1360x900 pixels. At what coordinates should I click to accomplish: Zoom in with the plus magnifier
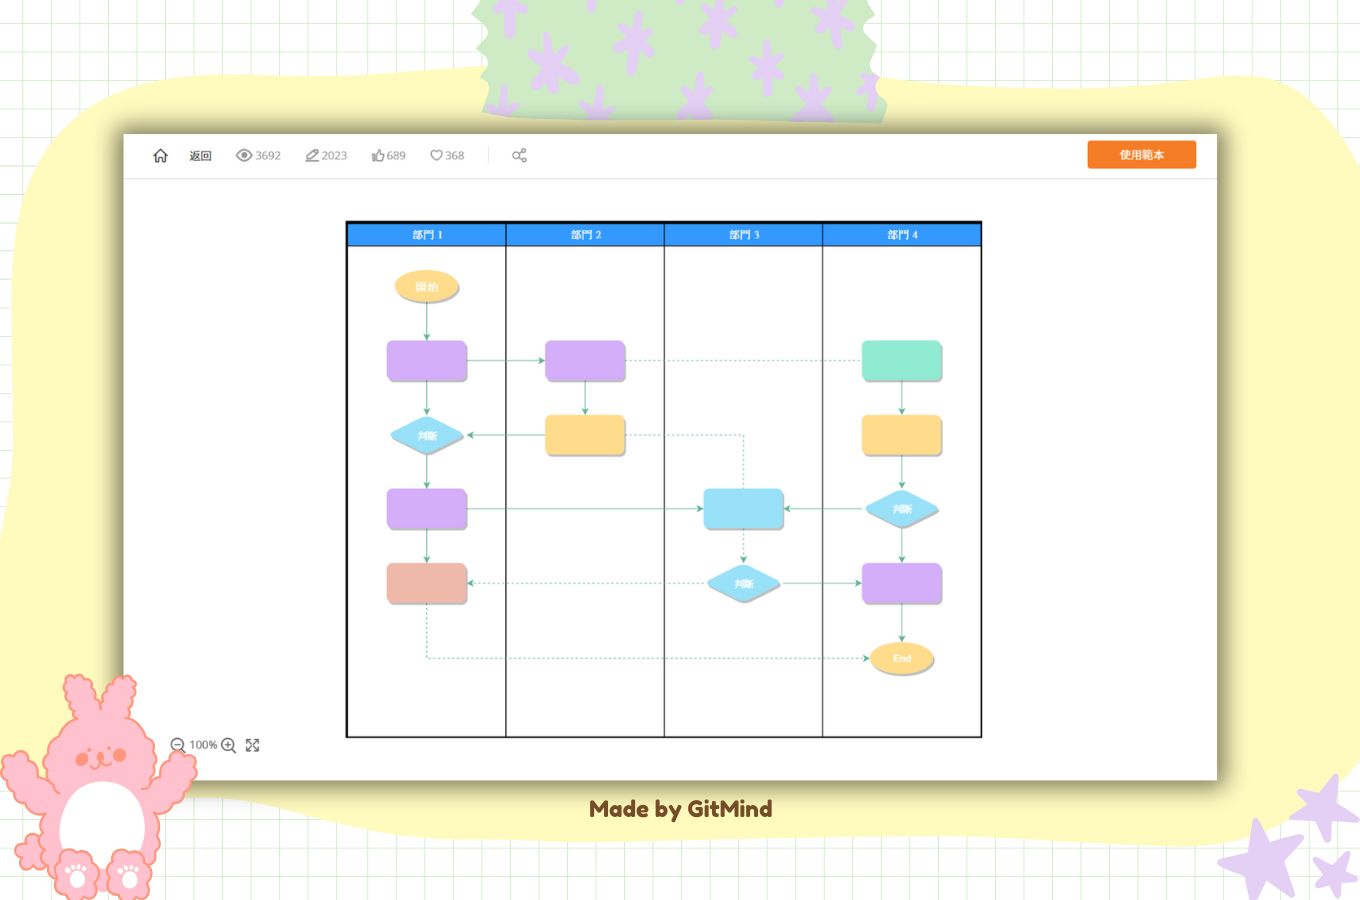(228, 745)
